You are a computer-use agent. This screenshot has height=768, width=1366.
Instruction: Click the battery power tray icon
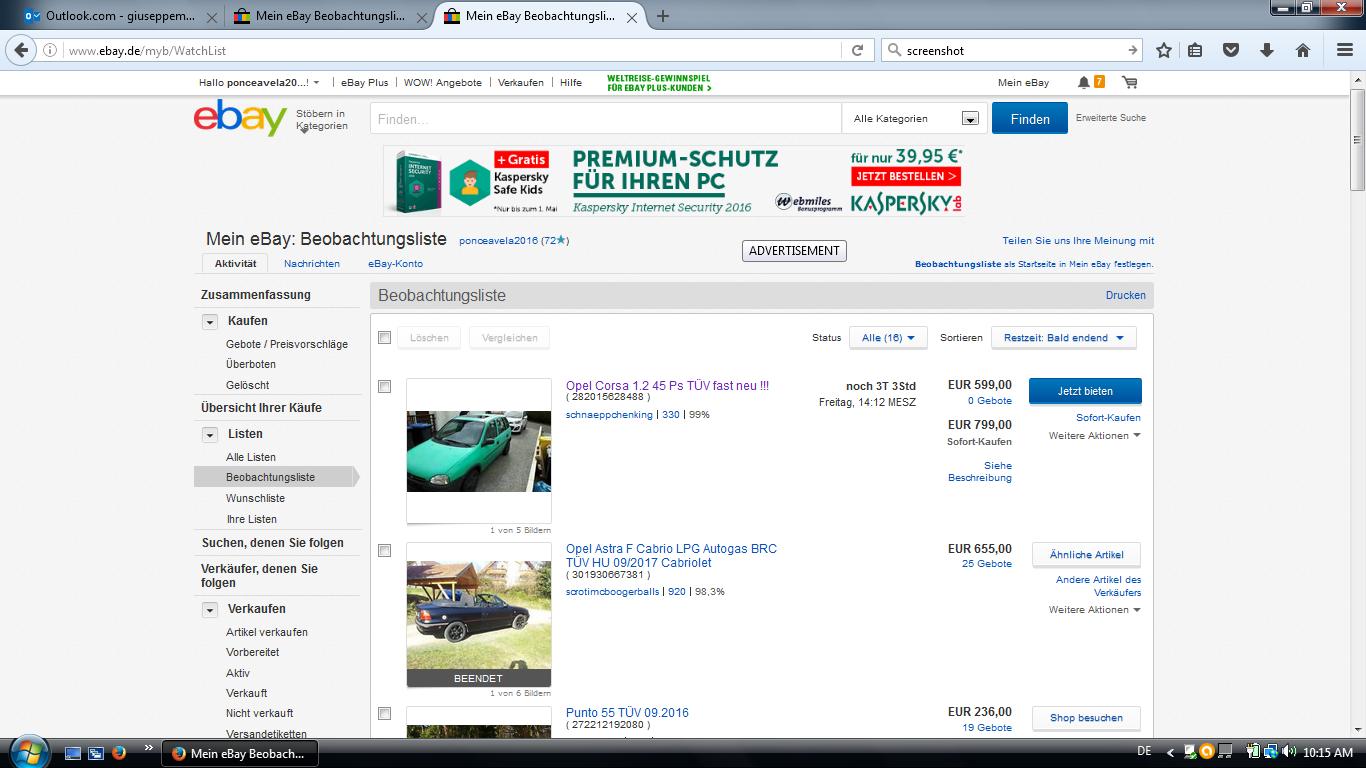click(x=1253, y=752)
